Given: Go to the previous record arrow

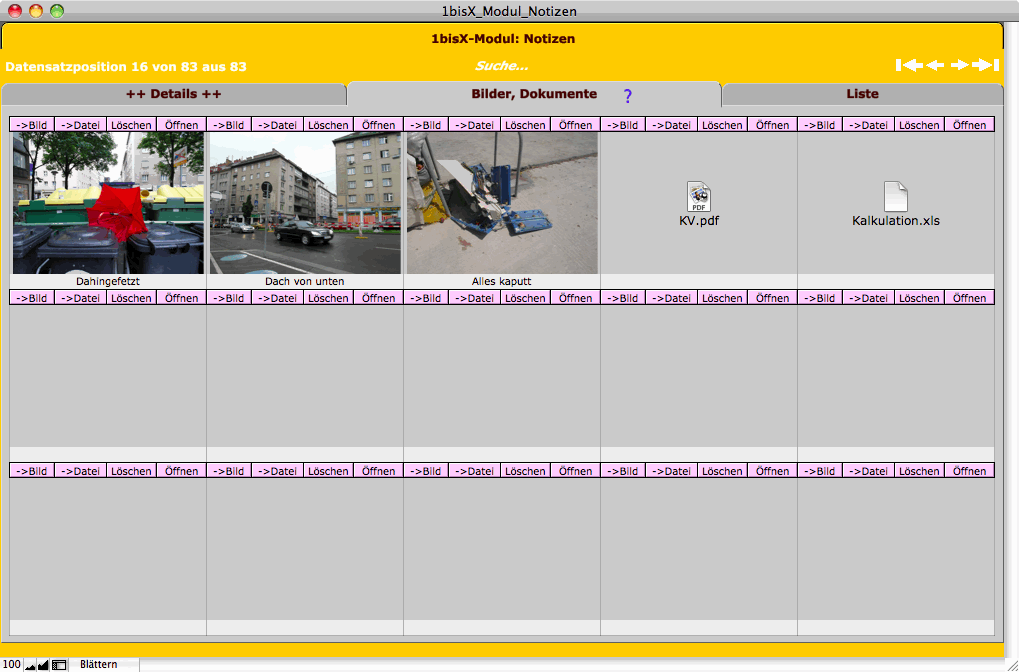Looking at the screenshot, I should coord(935,65).
